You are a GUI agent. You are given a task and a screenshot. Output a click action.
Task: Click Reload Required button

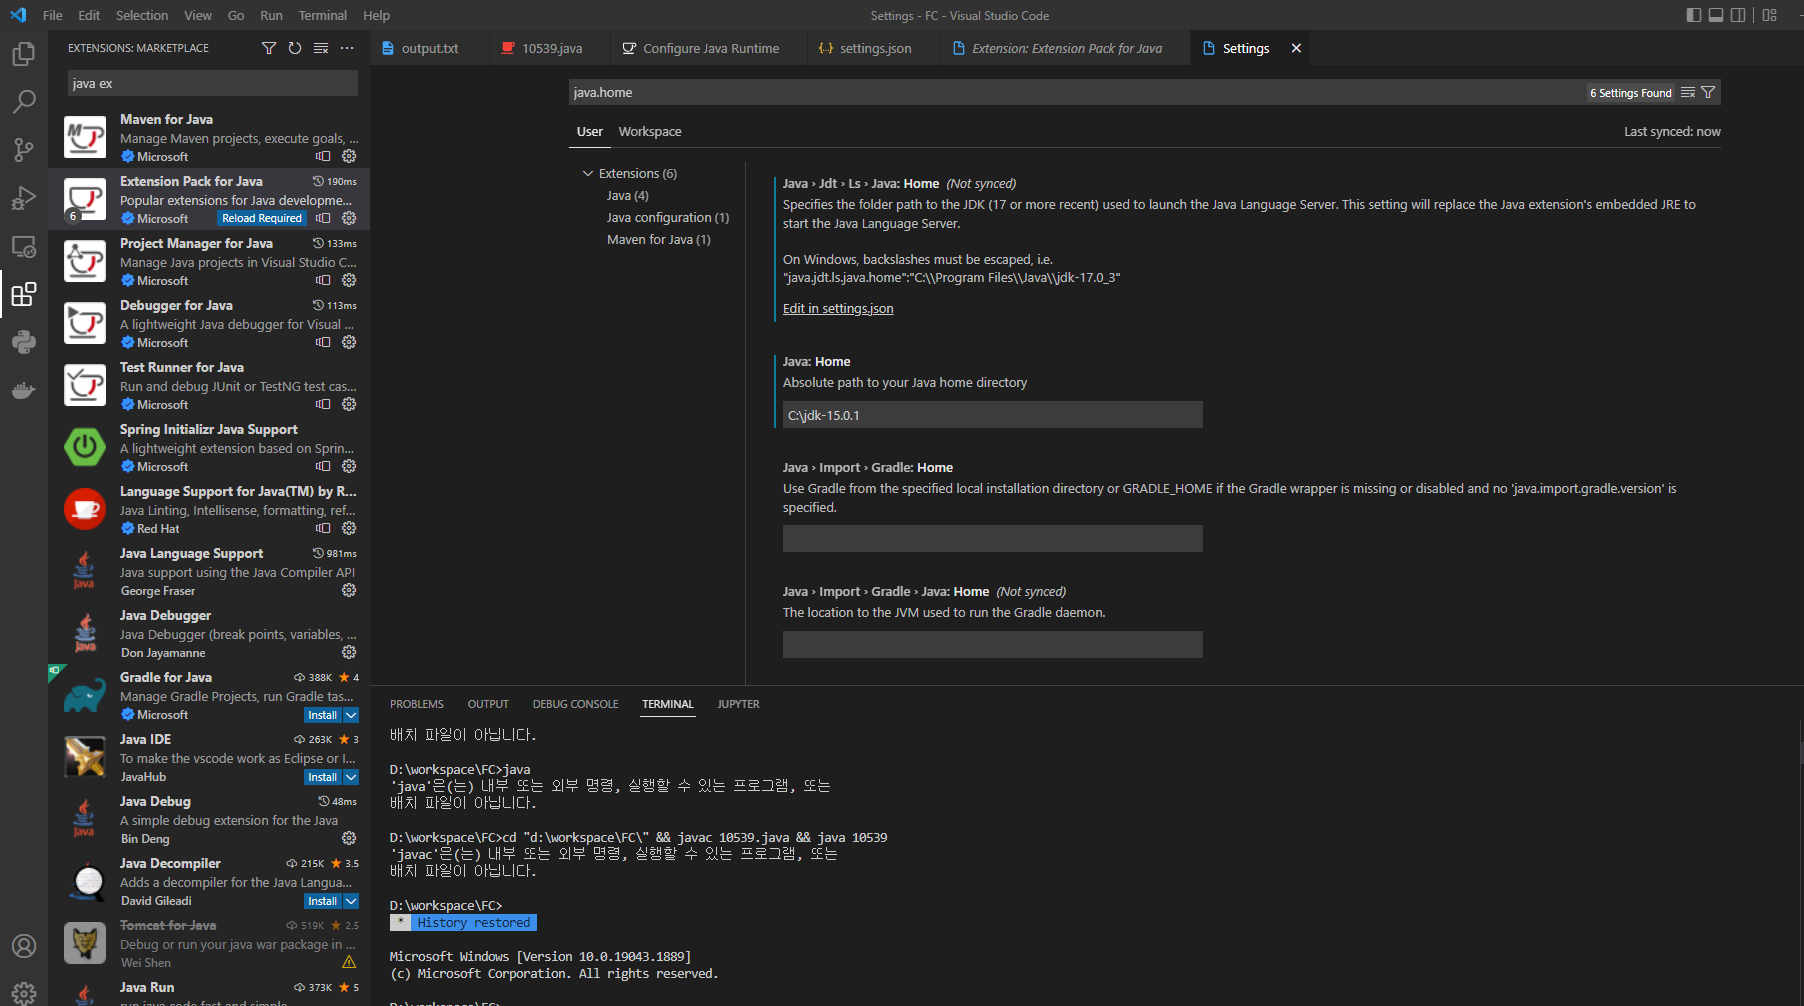click(262, 218)
